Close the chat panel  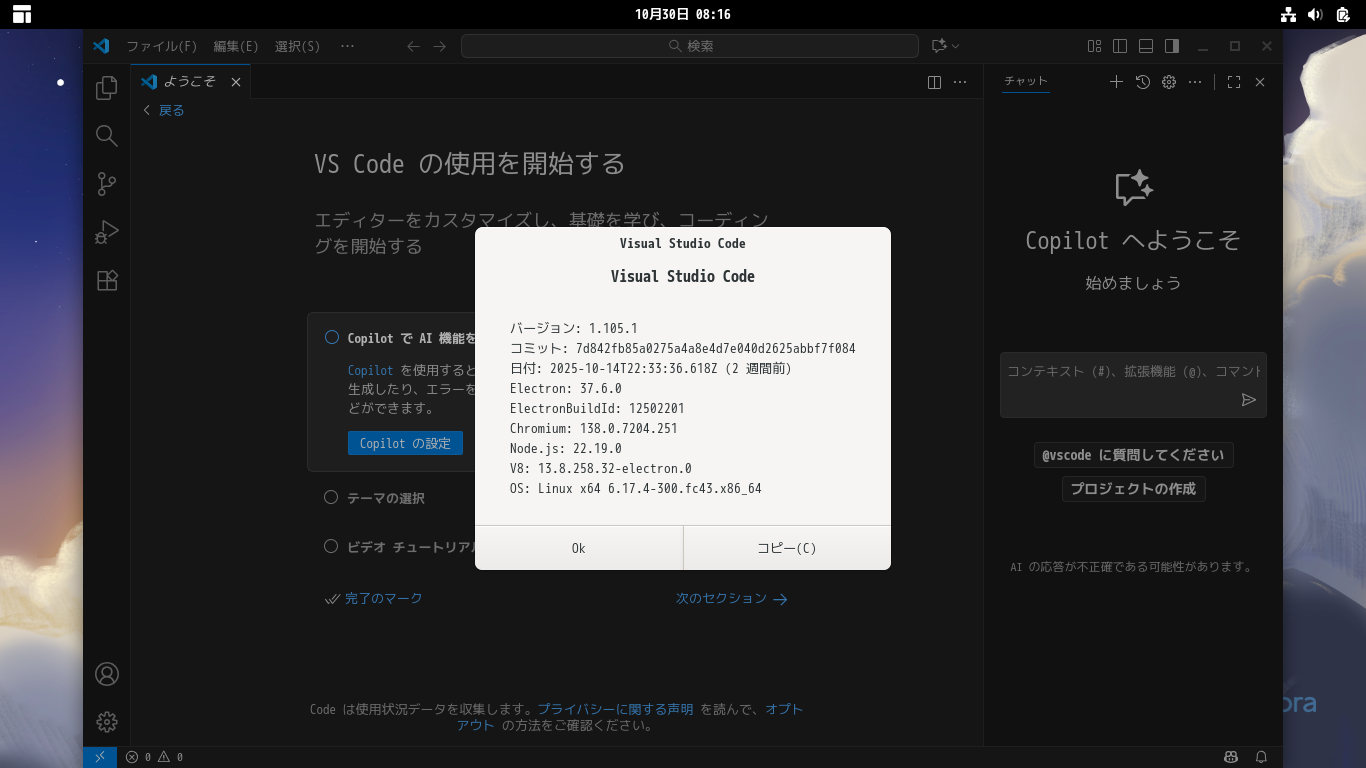[1260, 82]
